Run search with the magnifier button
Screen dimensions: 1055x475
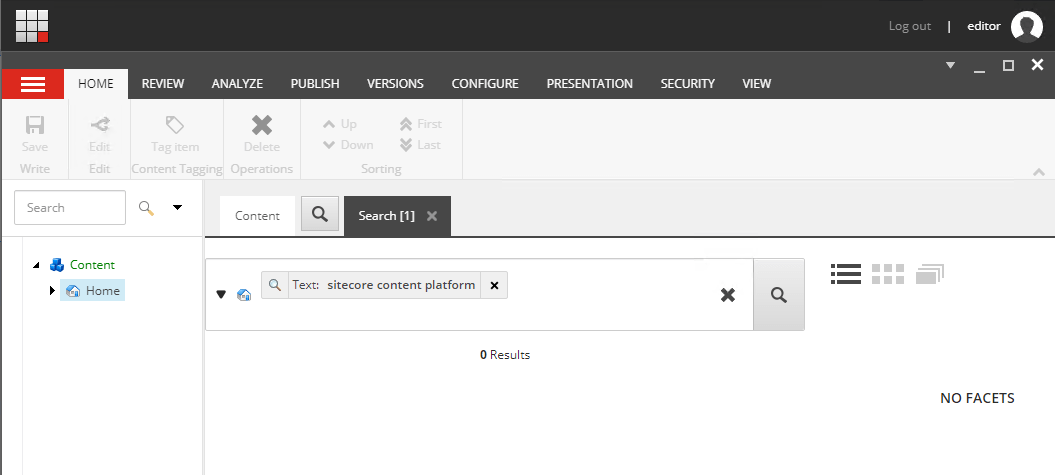click(x=778, y=295)
